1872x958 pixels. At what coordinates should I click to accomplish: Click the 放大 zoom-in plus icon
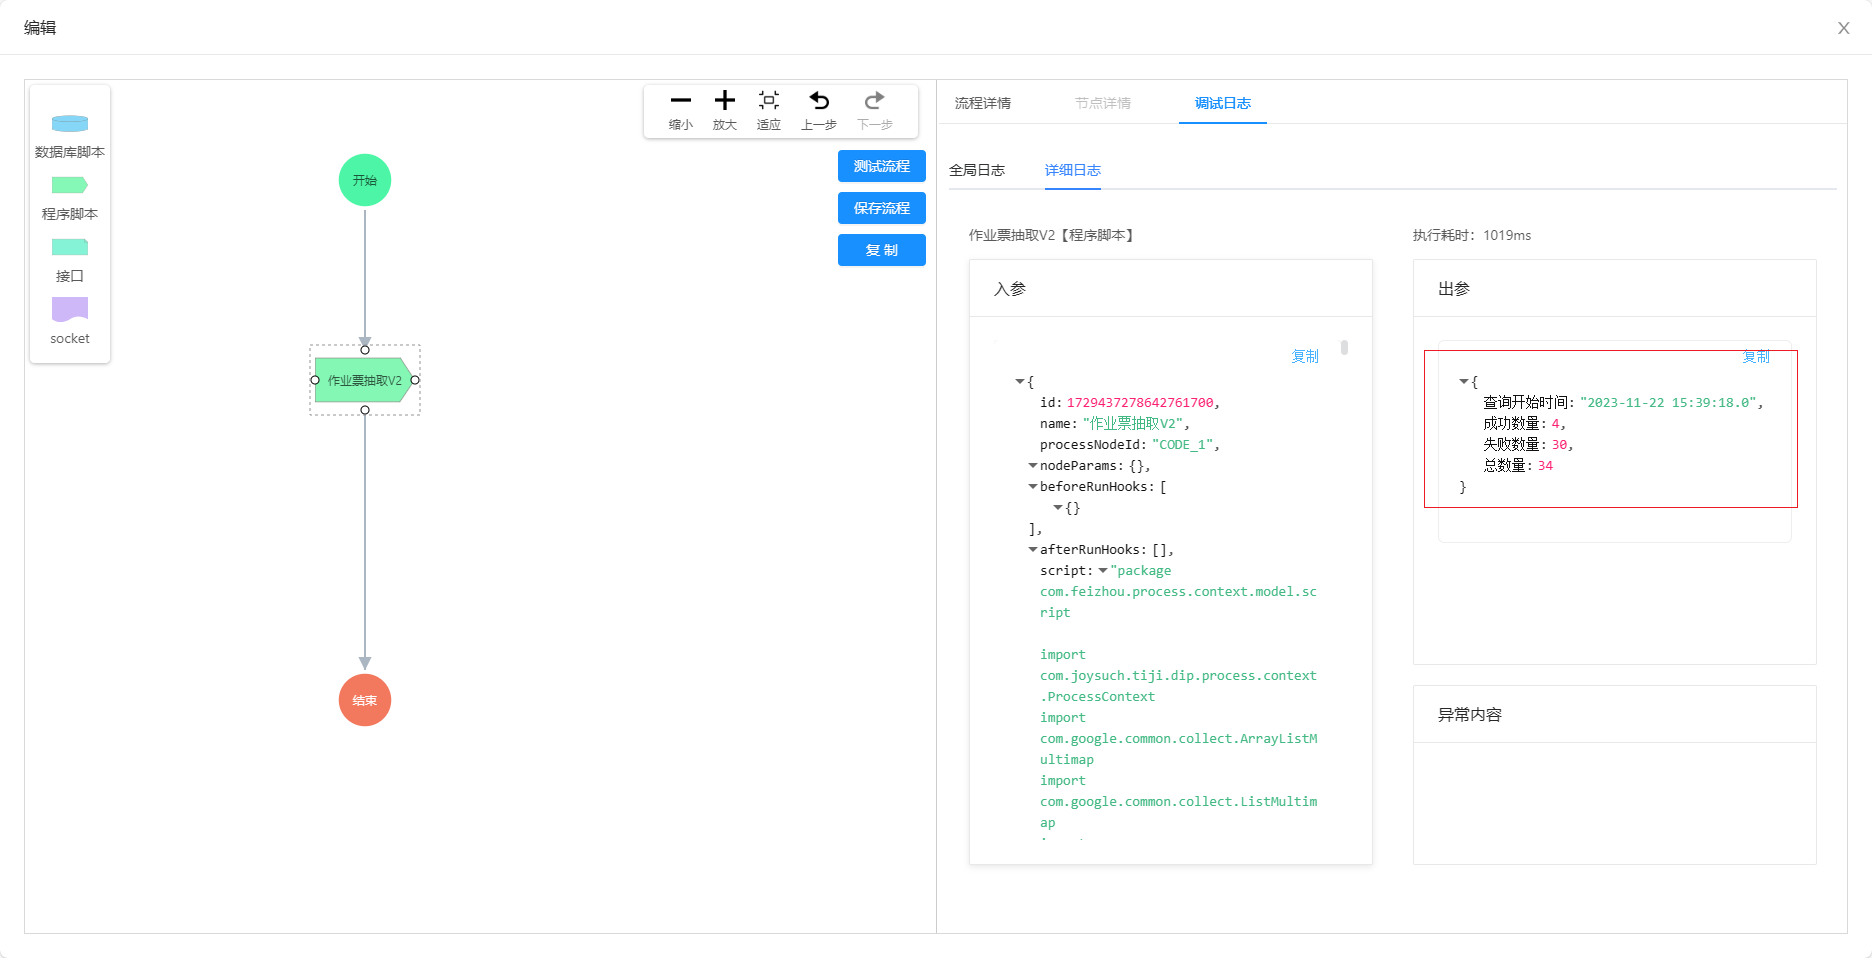725,100
